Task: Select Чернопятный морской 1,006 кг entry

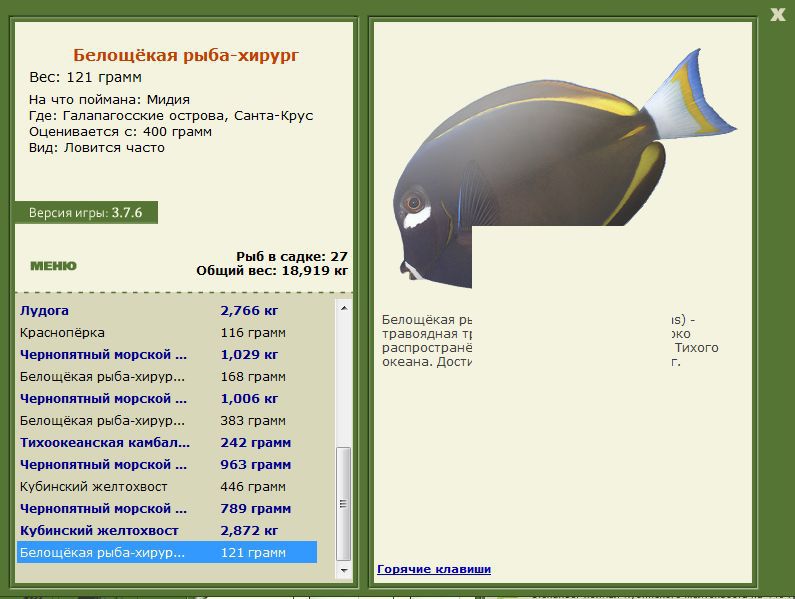Action: pyautogui.click(x=167, y=399)
